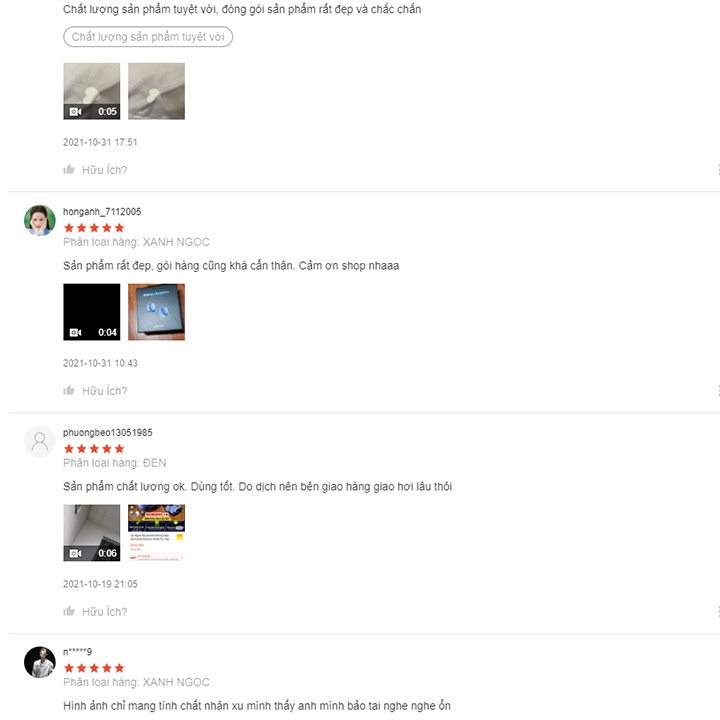Open the avatar of user n*****9

click(39, 661)
